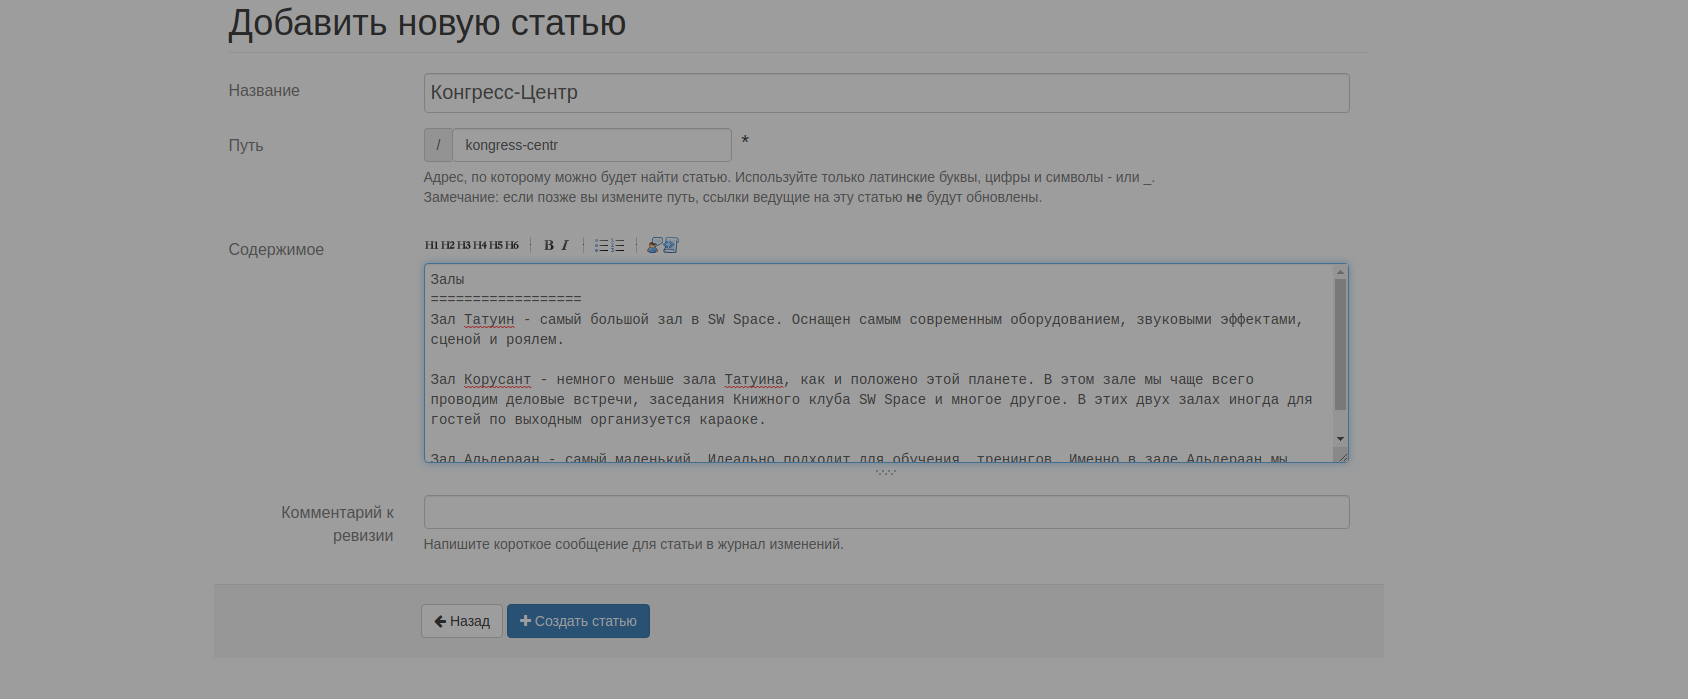Click the Путь slug input field

(x=591, y=145)
